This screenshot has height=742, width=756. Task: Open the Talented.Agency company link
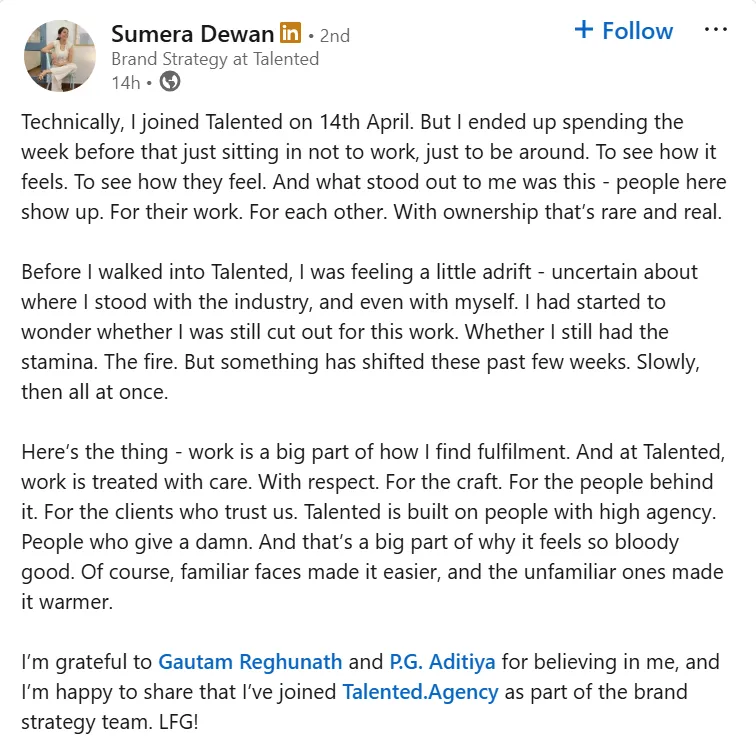click(x=420, y=692)
